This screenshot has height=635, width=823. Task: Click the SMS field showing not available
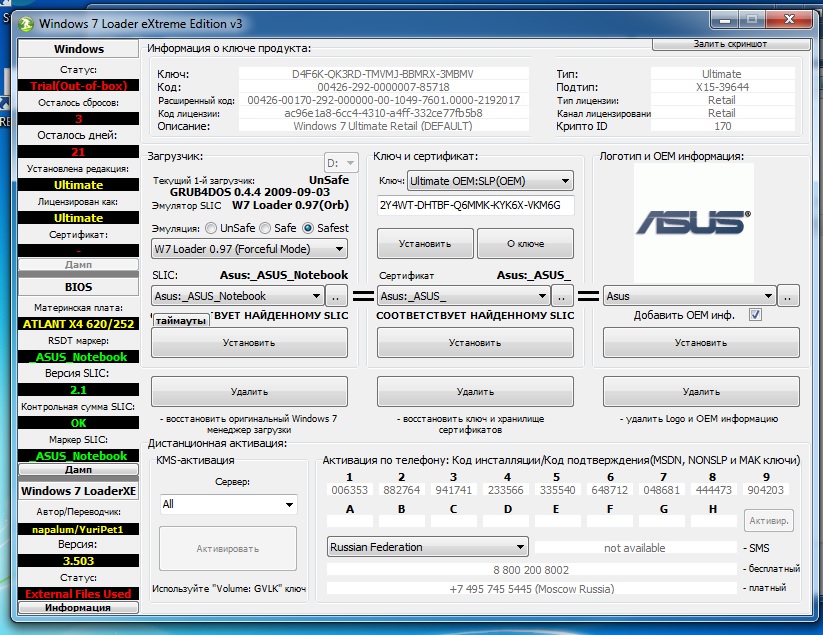635,548
